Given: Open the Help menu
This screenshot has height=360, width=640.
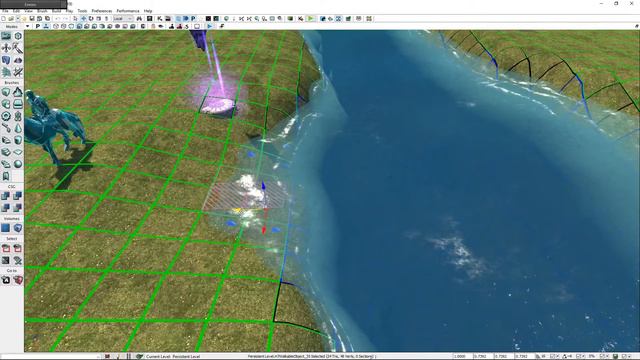Looking at the screenshot, I should coord(148,11).
